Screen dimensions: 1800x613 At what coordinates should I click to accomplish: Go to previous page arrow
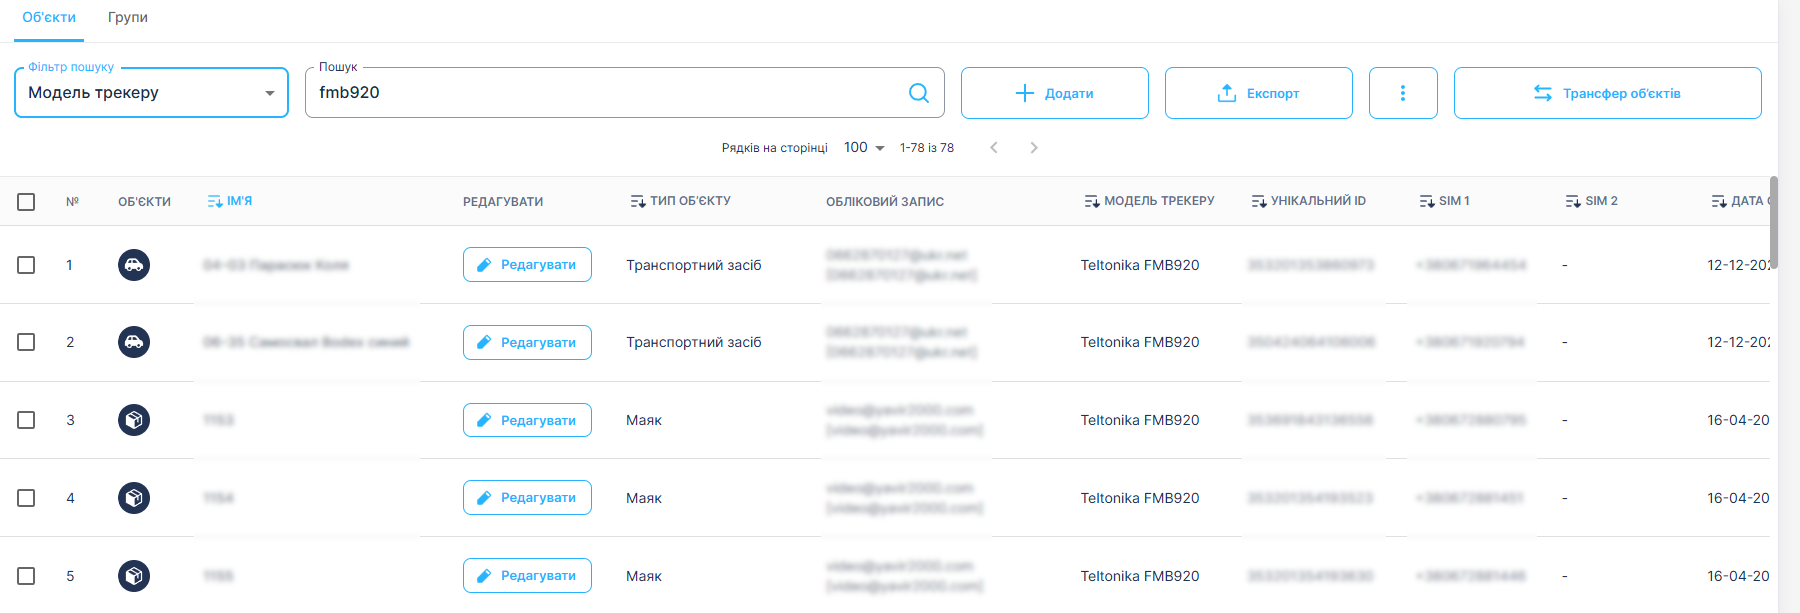(994, 148)
